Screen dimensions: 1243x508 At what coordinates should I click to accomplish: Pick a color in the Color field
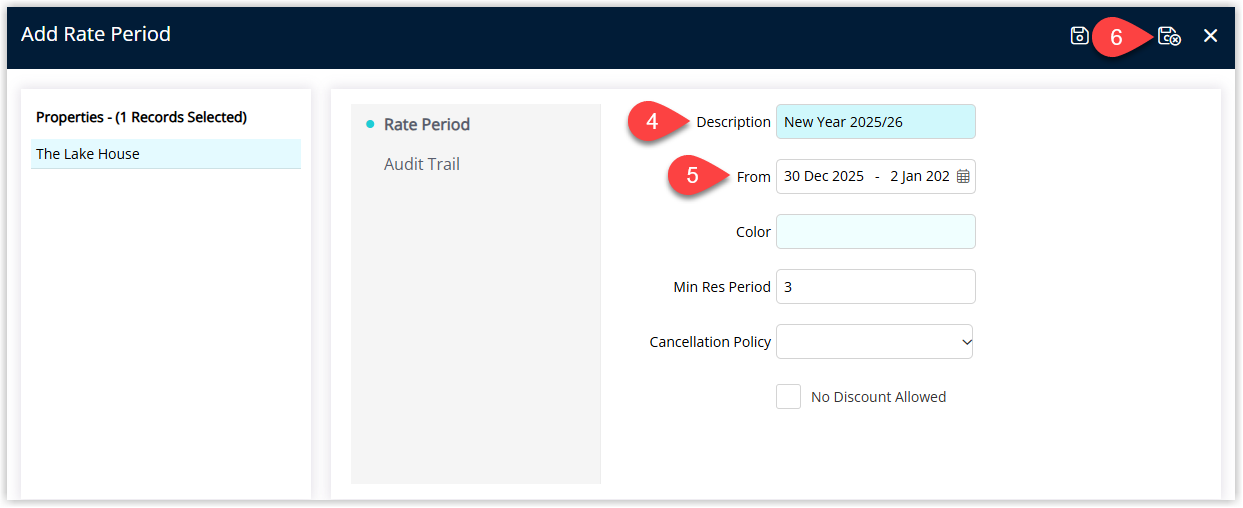(876, 232)
